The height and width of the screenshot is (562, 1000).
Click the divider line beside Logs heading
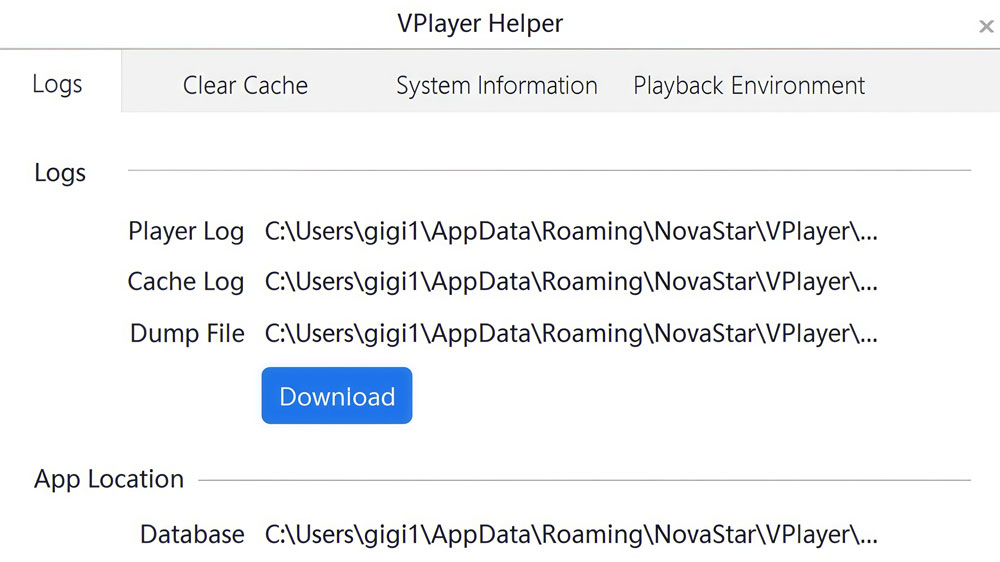point(548,171)
